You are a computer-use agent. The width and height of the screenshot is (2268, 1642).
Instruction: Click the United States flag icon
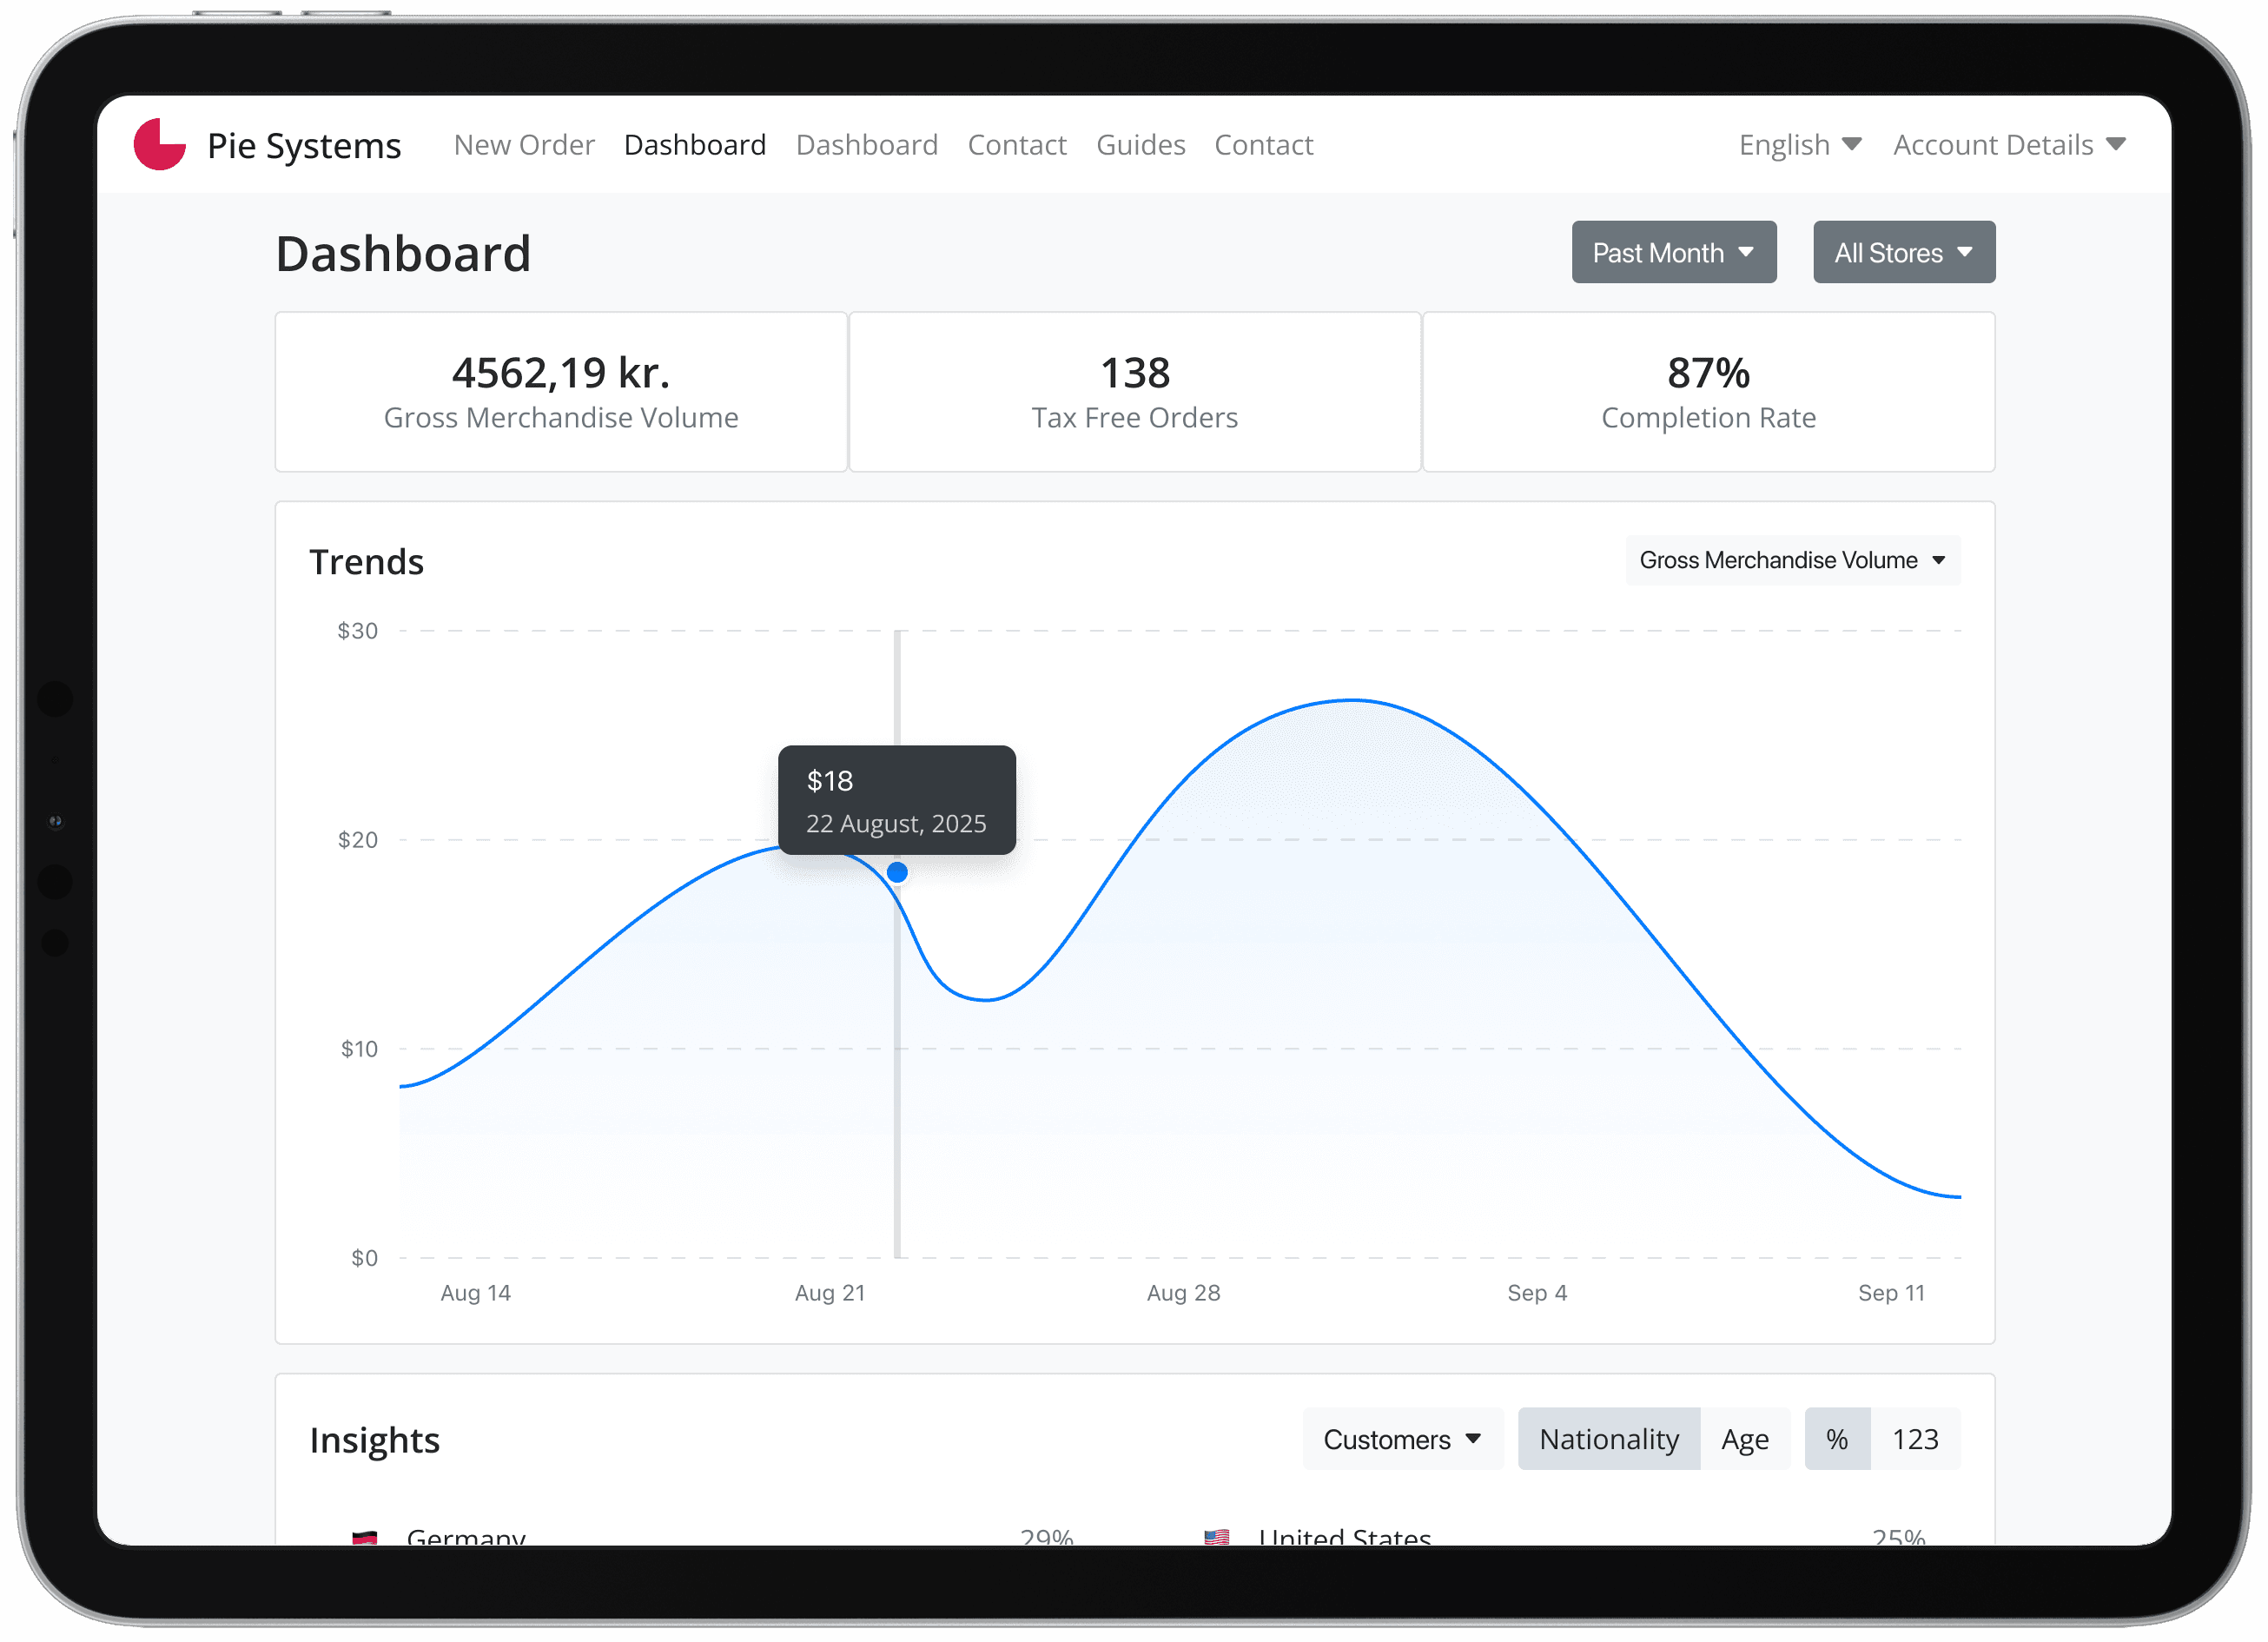(1216, 1537)
